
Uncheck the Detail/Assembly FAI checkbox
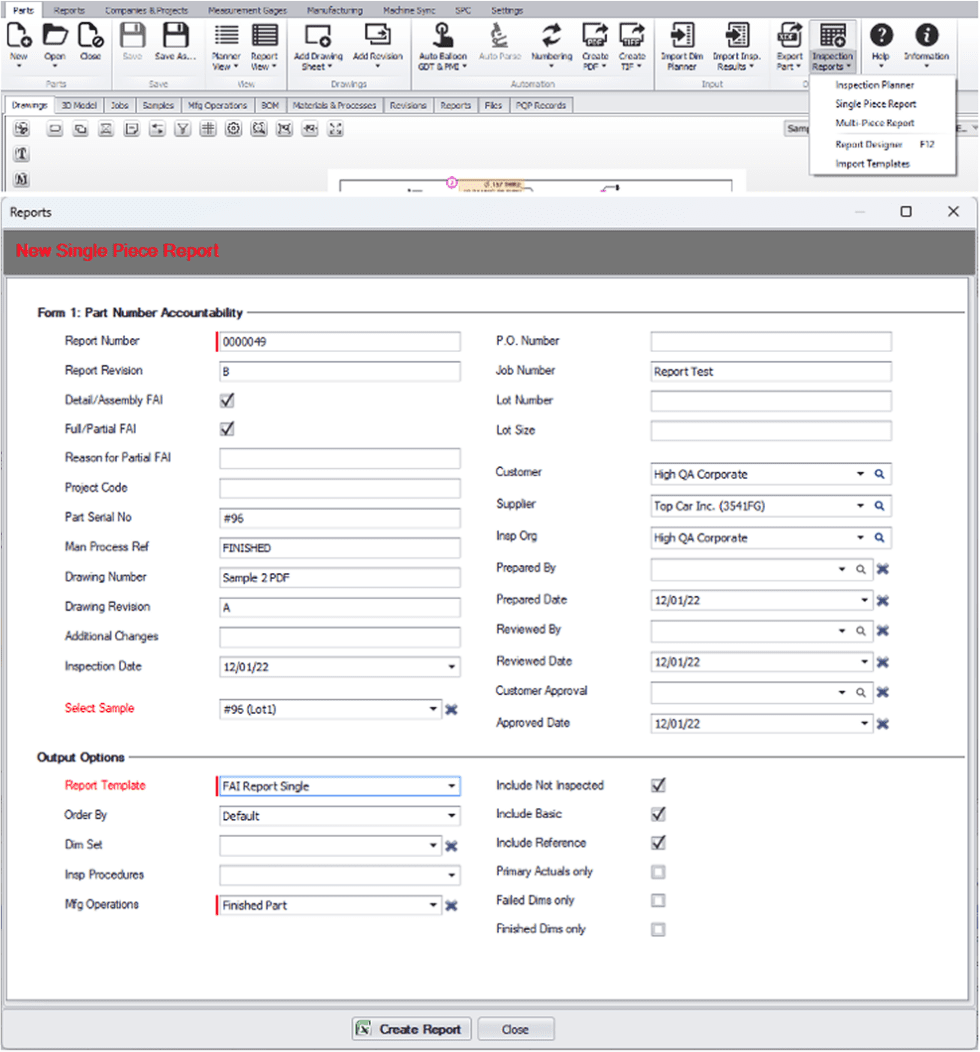[226, 401]
